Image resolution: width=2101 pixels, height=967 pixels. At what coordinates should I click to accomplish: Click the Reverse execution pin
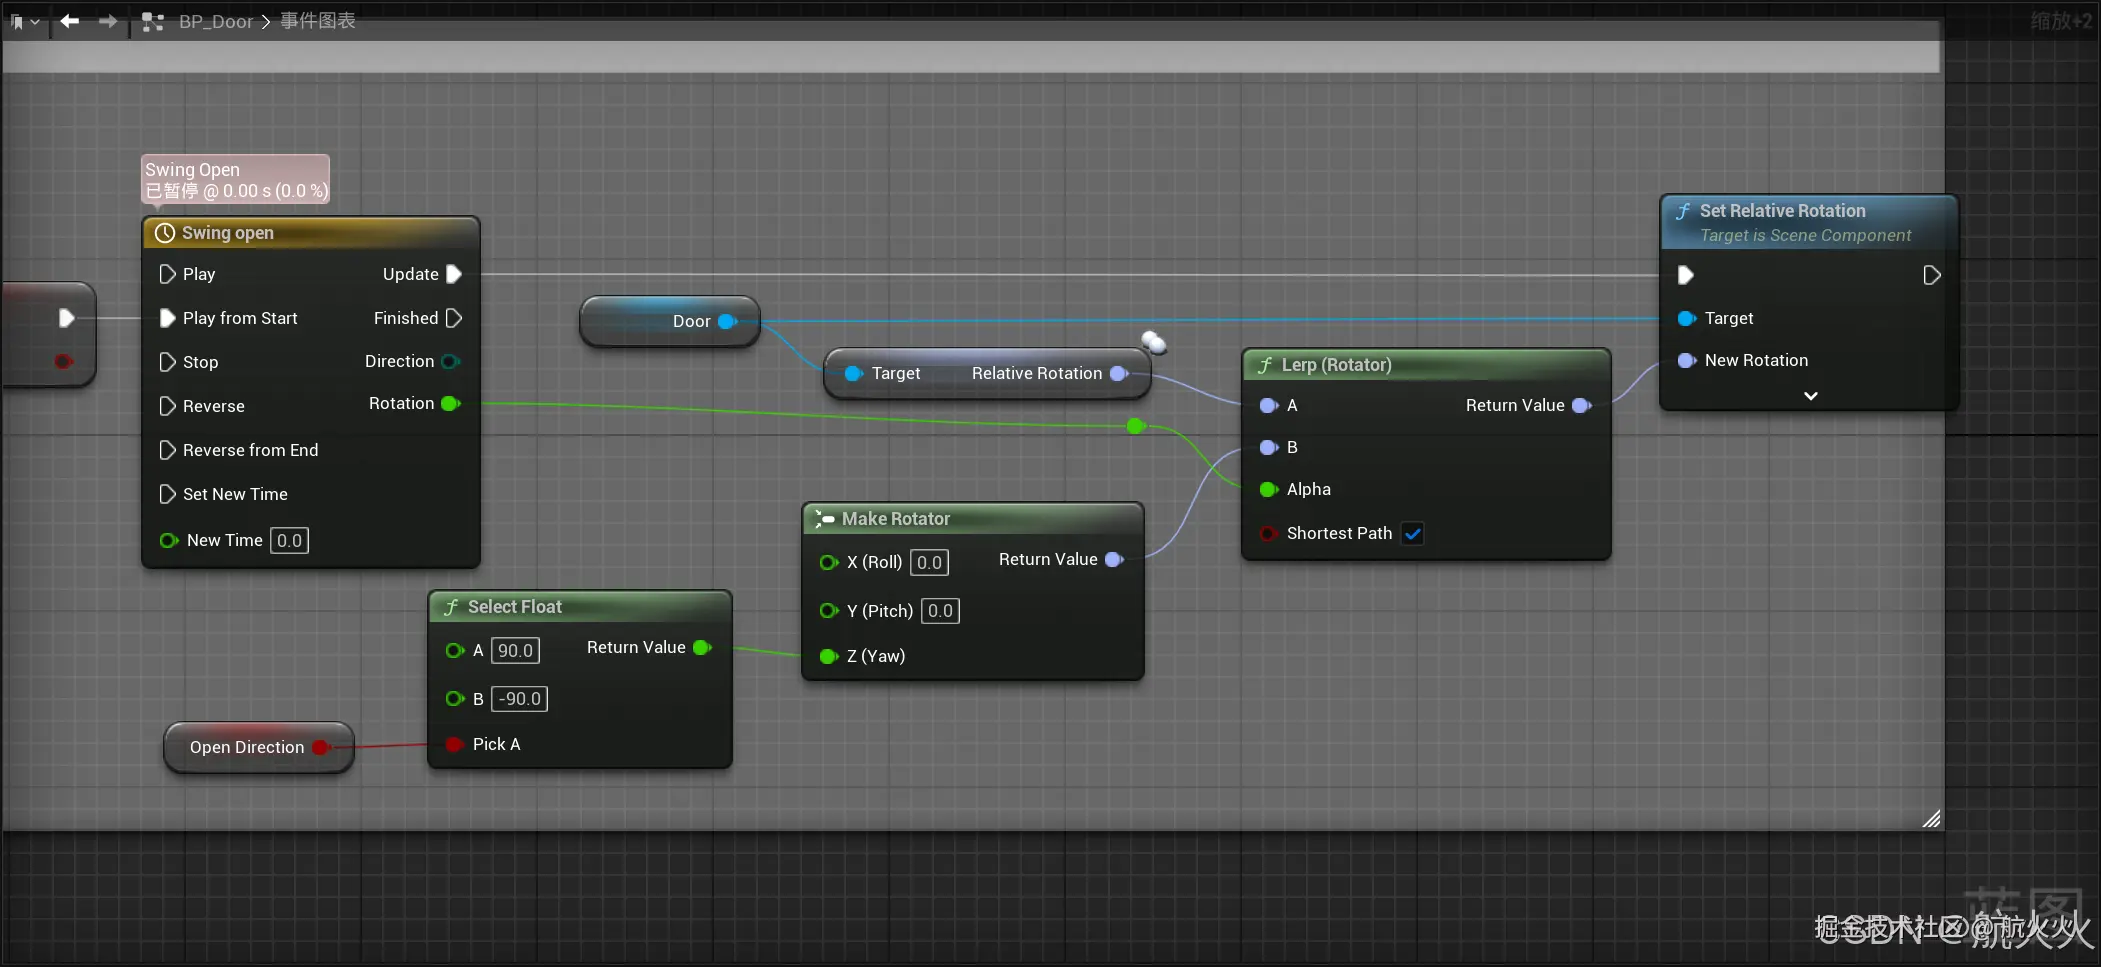pos(167,406)
